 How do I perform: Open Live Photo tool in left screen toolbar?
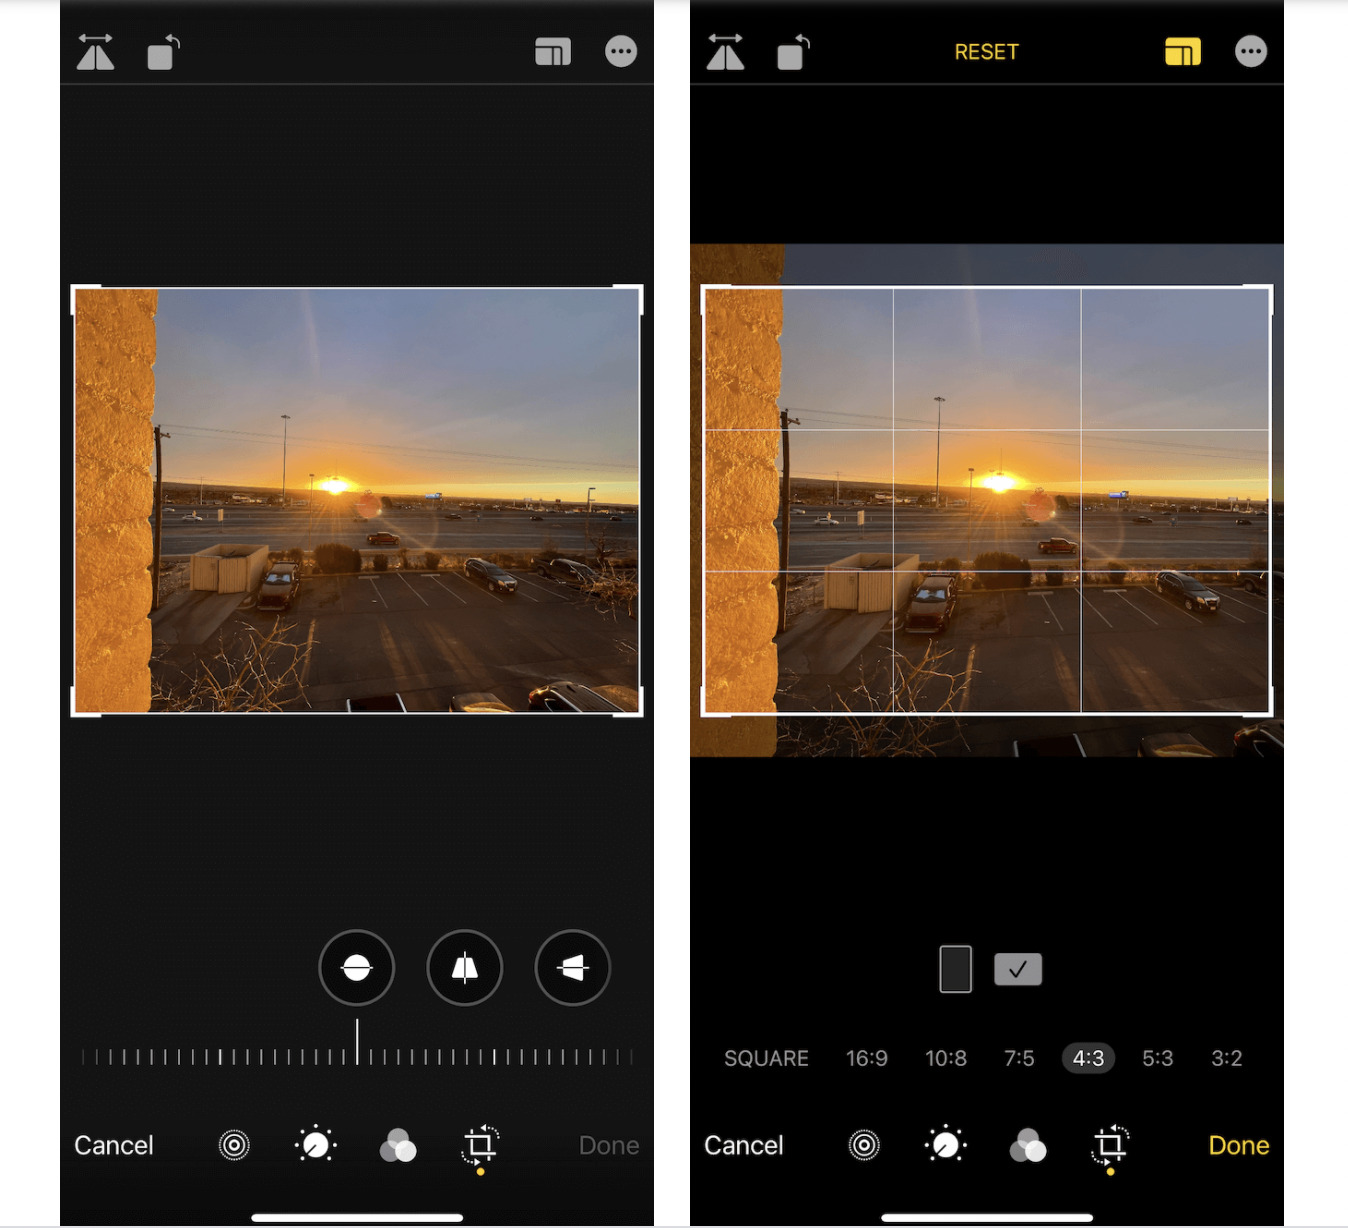234,1145
